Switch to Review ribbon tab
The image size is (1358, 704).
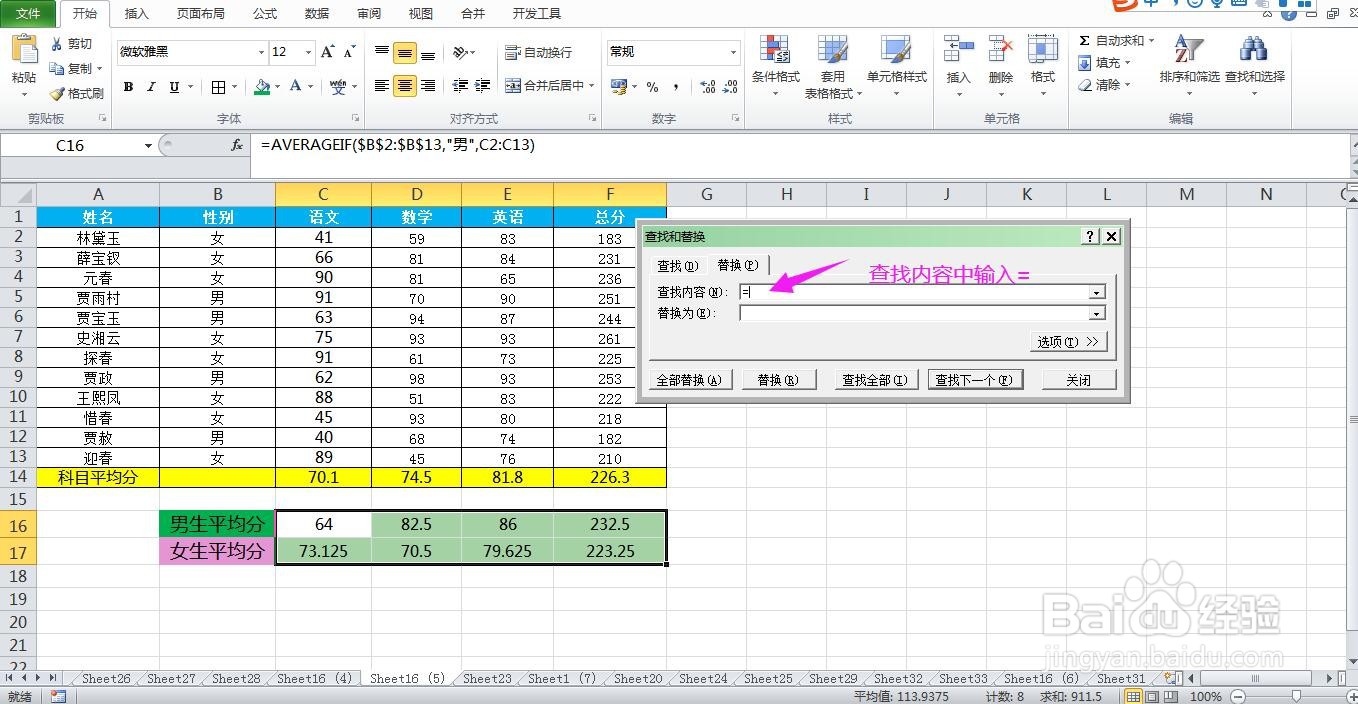click(x=369, y=14)
